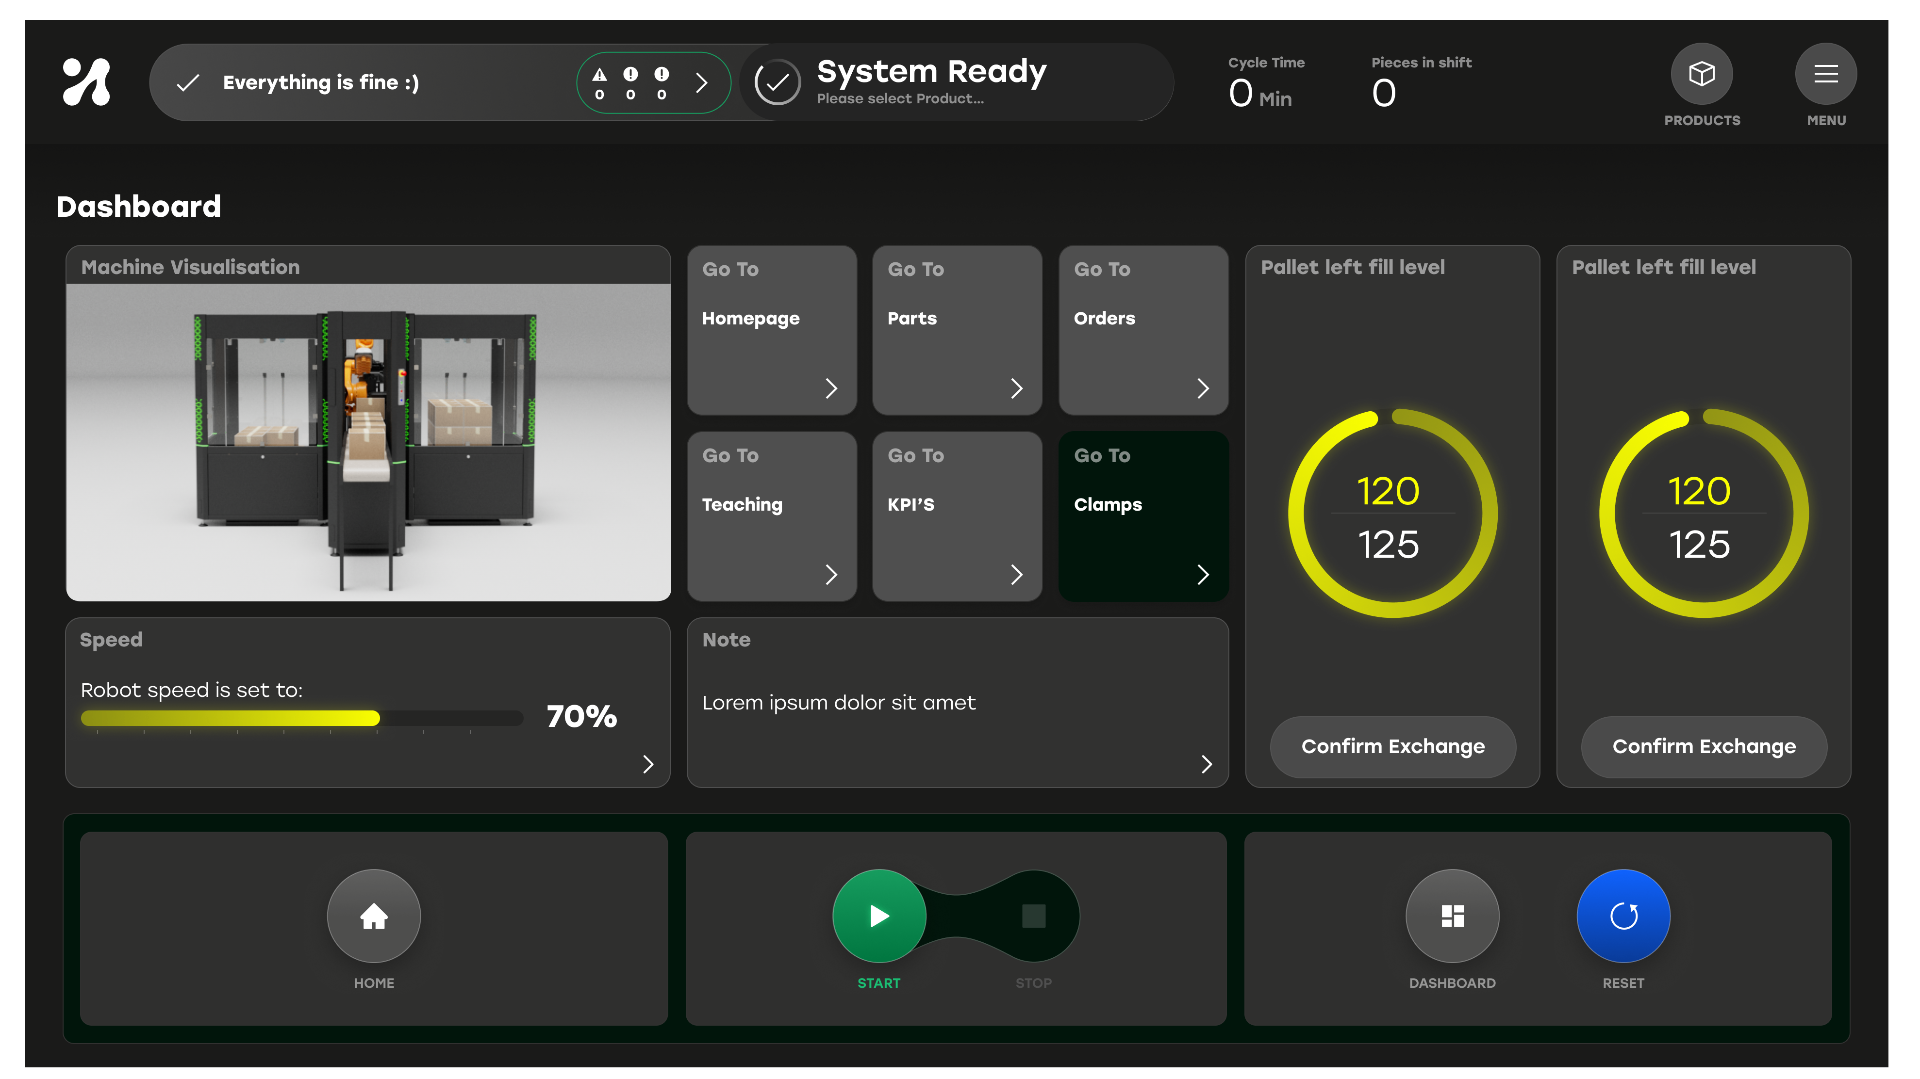Confirm Exchange on second pallet panel
The image size is (1920, 1079).
tap(1703, 746)
